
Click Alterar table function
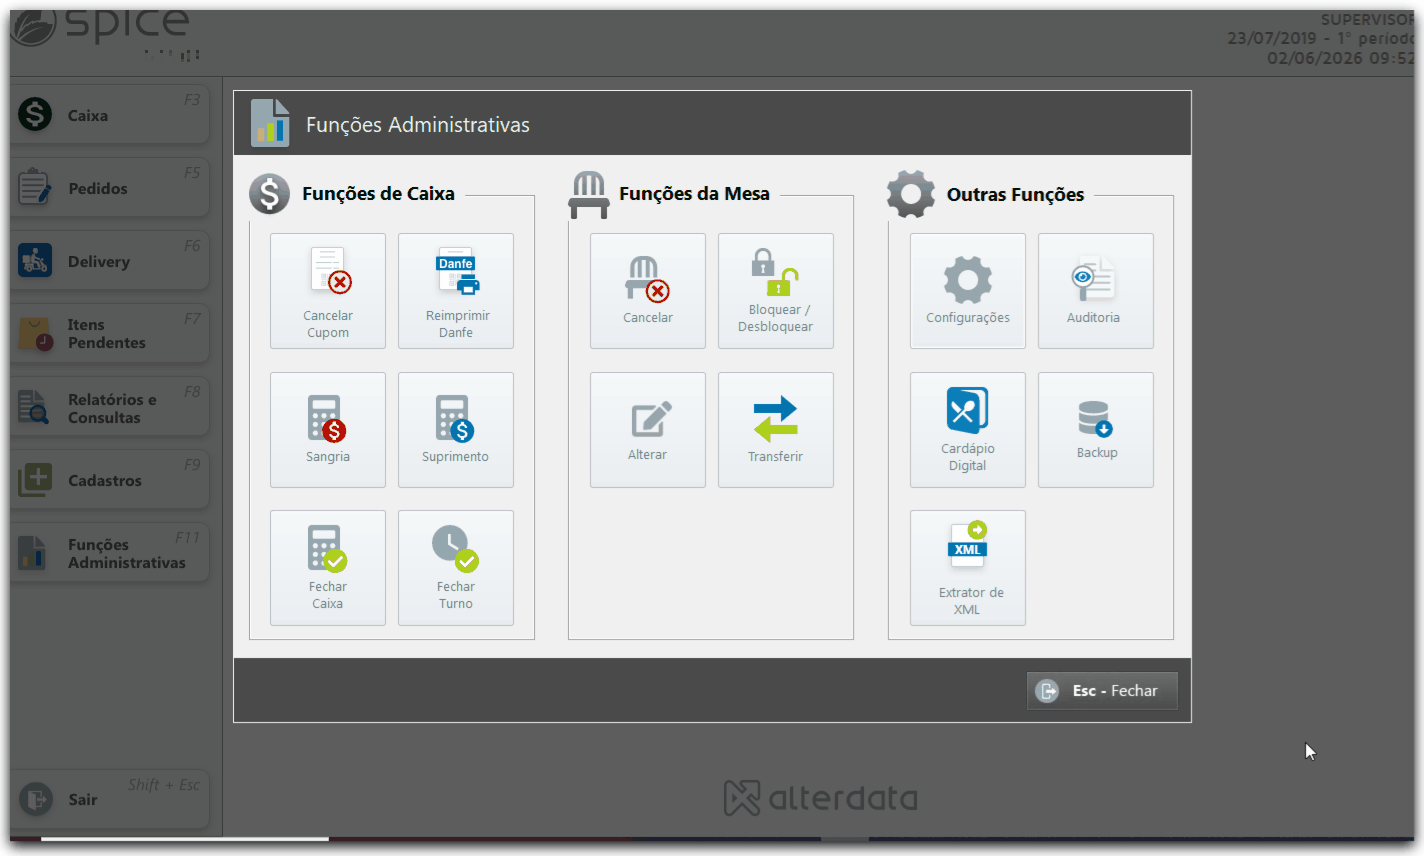648,430
